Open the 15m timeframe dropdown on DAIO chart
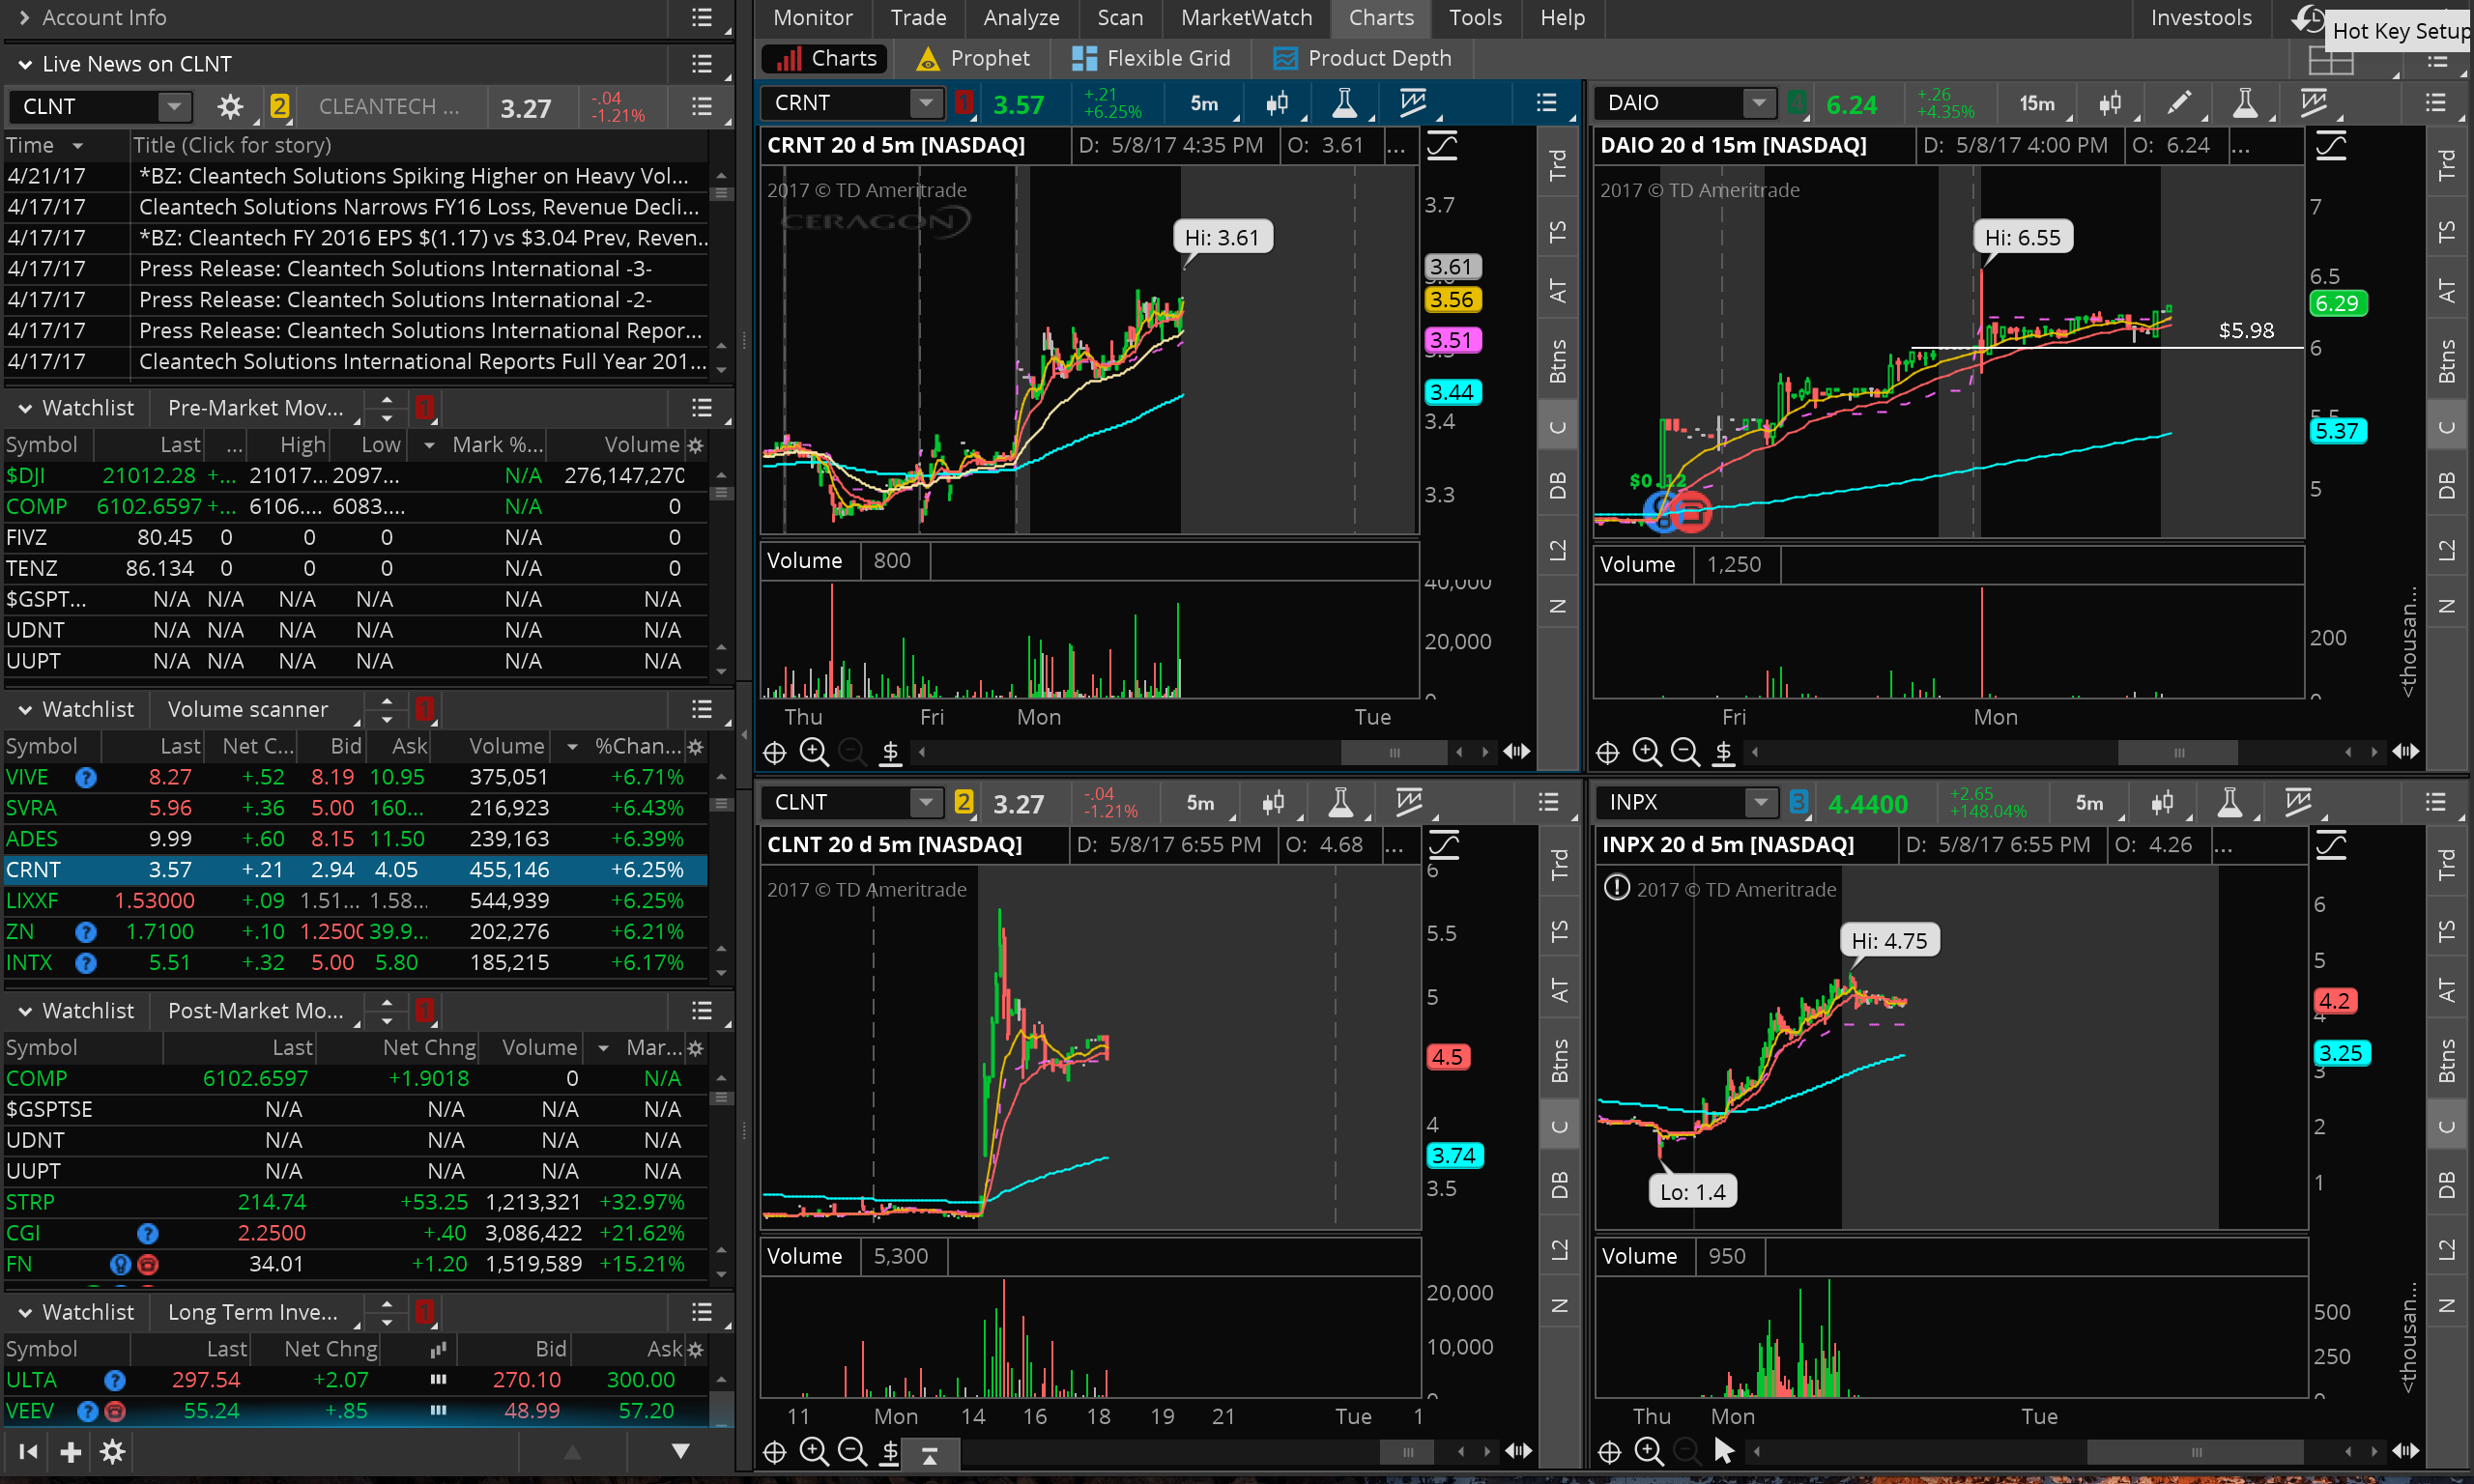This screenshot has width=2474, height=1484. point(2036,102)
